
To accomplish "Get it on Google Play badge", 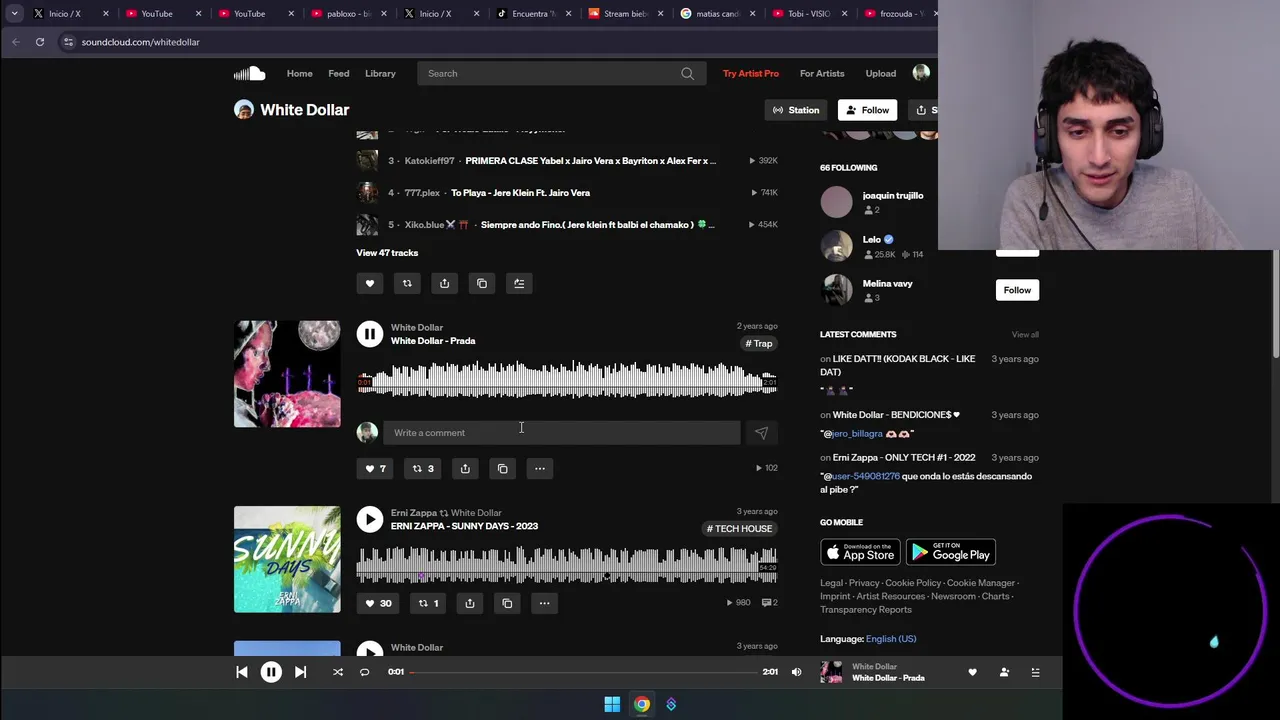I will (951, 552).
